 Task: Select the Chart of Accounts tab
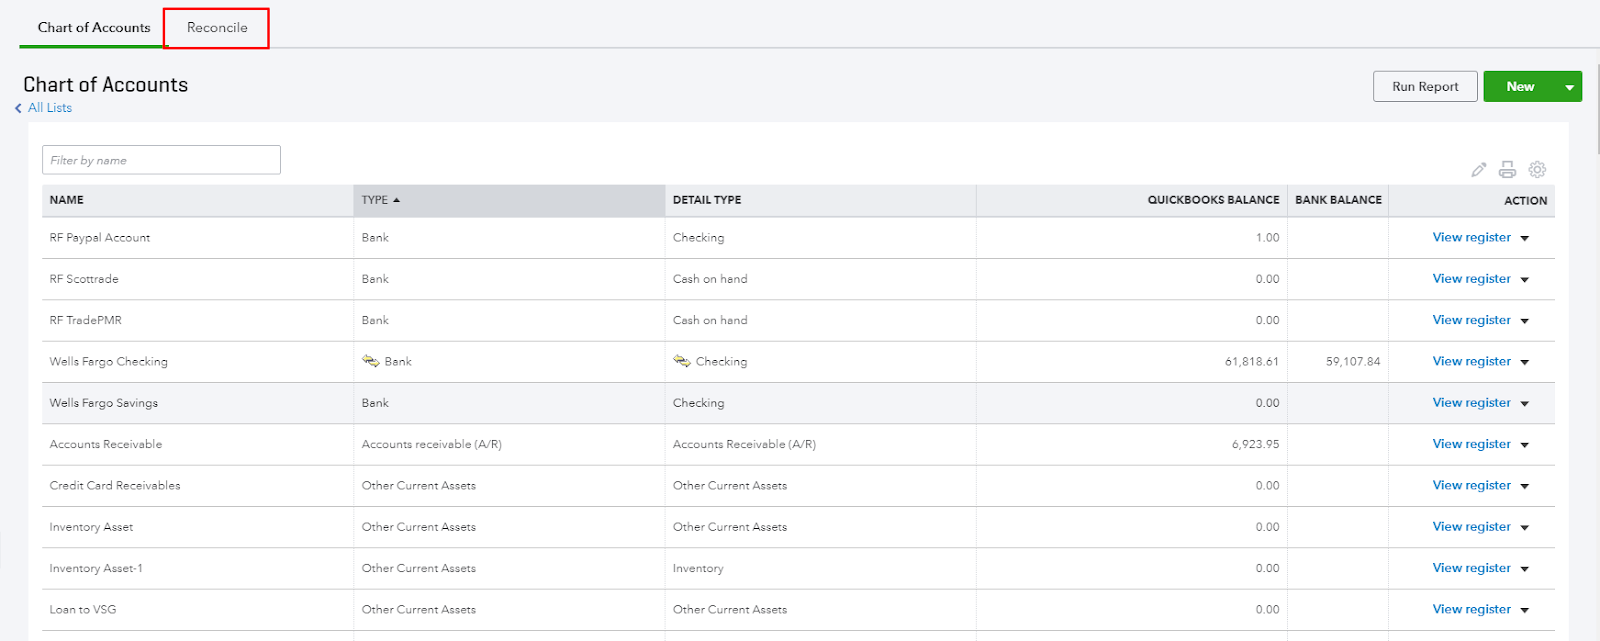[94, 28]
